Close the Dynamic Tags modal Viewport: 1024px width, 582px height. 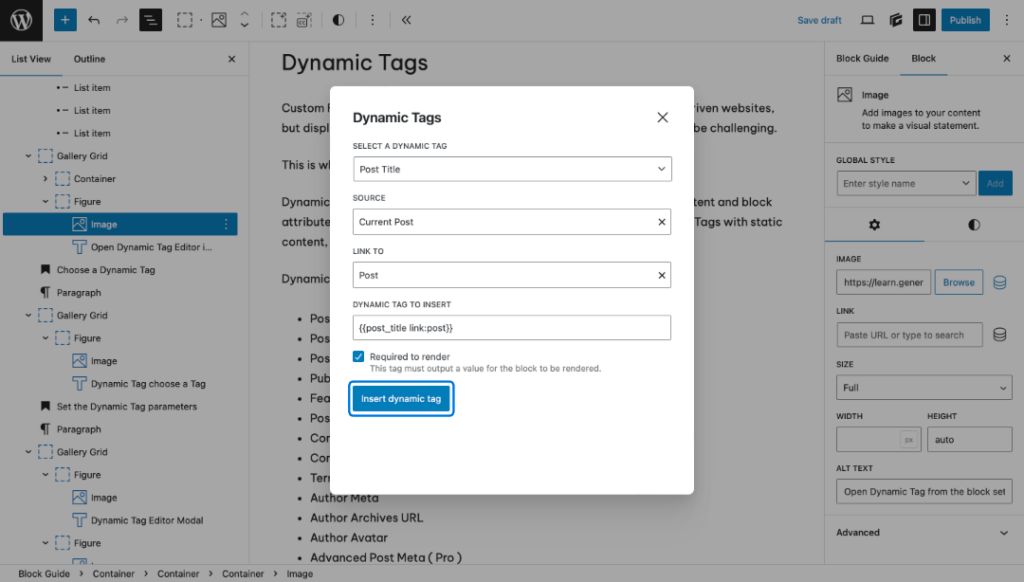click(x=662, y=118)
